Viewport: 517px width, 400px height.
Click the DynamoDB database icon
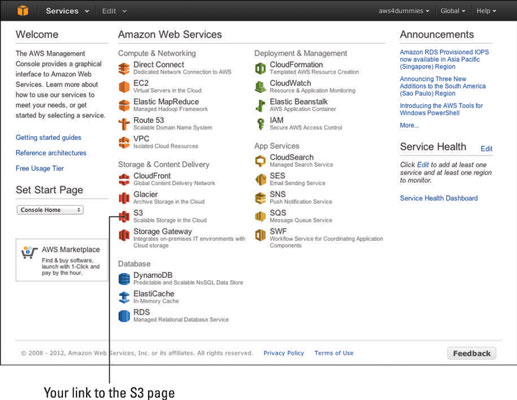point(124,279)
